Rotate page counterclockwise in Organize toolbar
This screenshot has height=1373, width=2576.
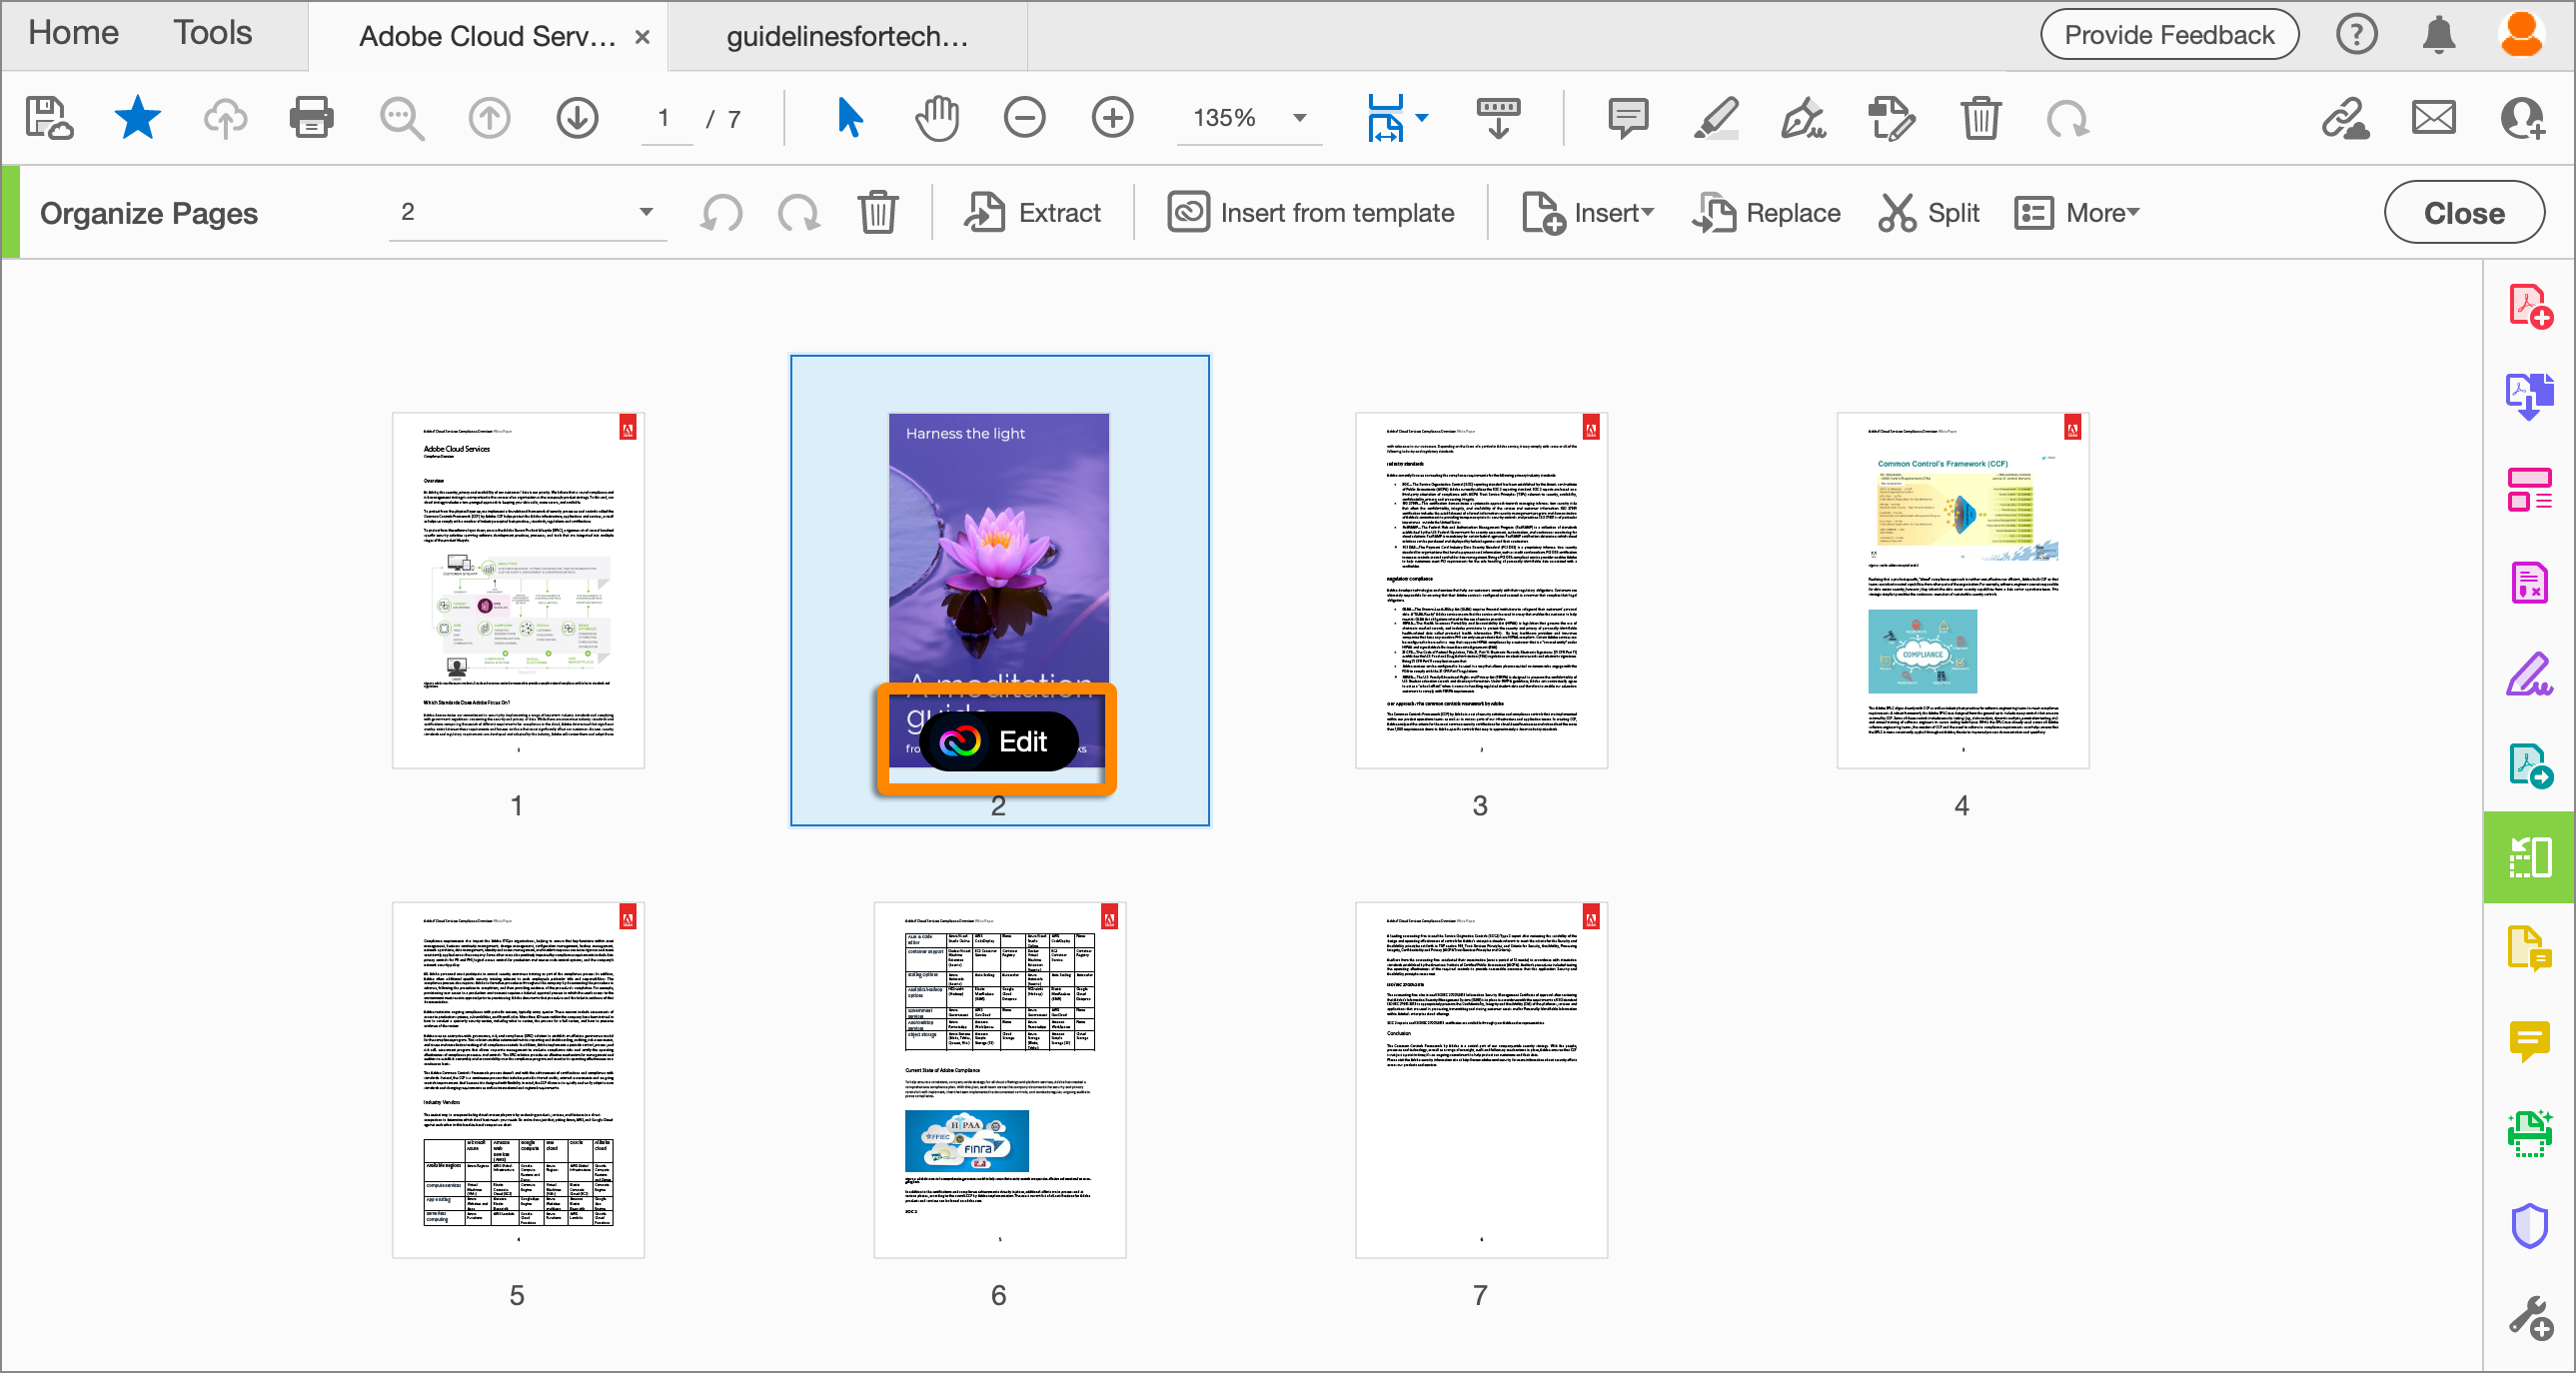pos(722,212)
